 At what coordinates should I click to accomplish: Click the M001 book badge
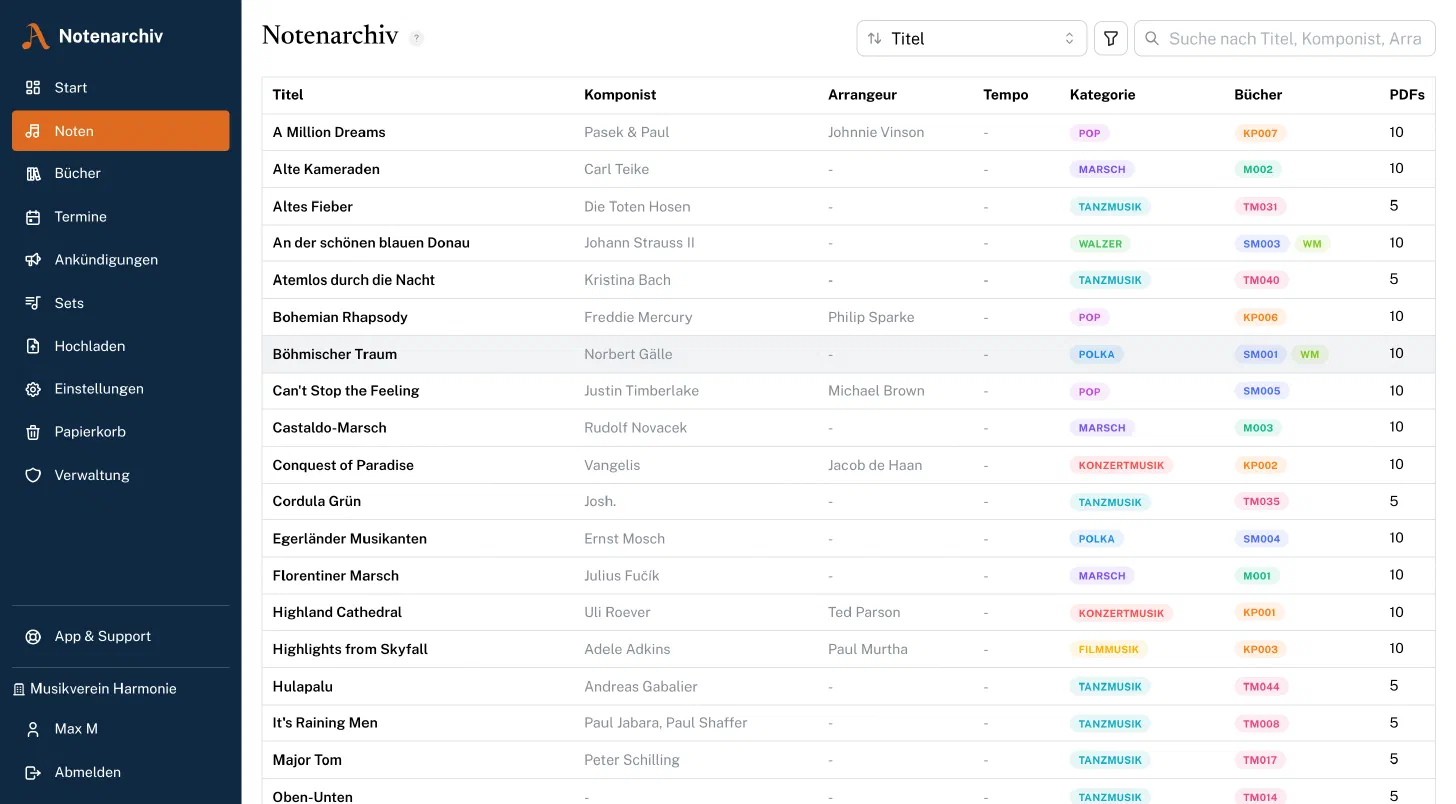(x=1257, y=576)
